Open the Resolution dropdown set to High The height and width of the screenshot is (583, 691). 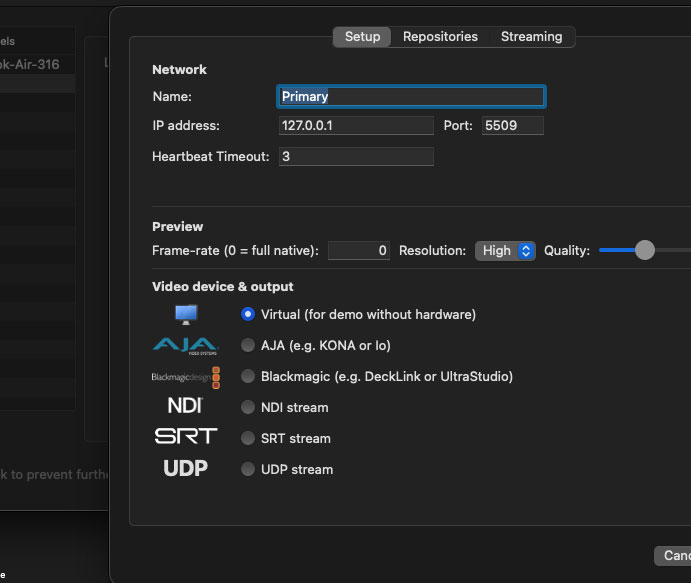coord(505,251)
